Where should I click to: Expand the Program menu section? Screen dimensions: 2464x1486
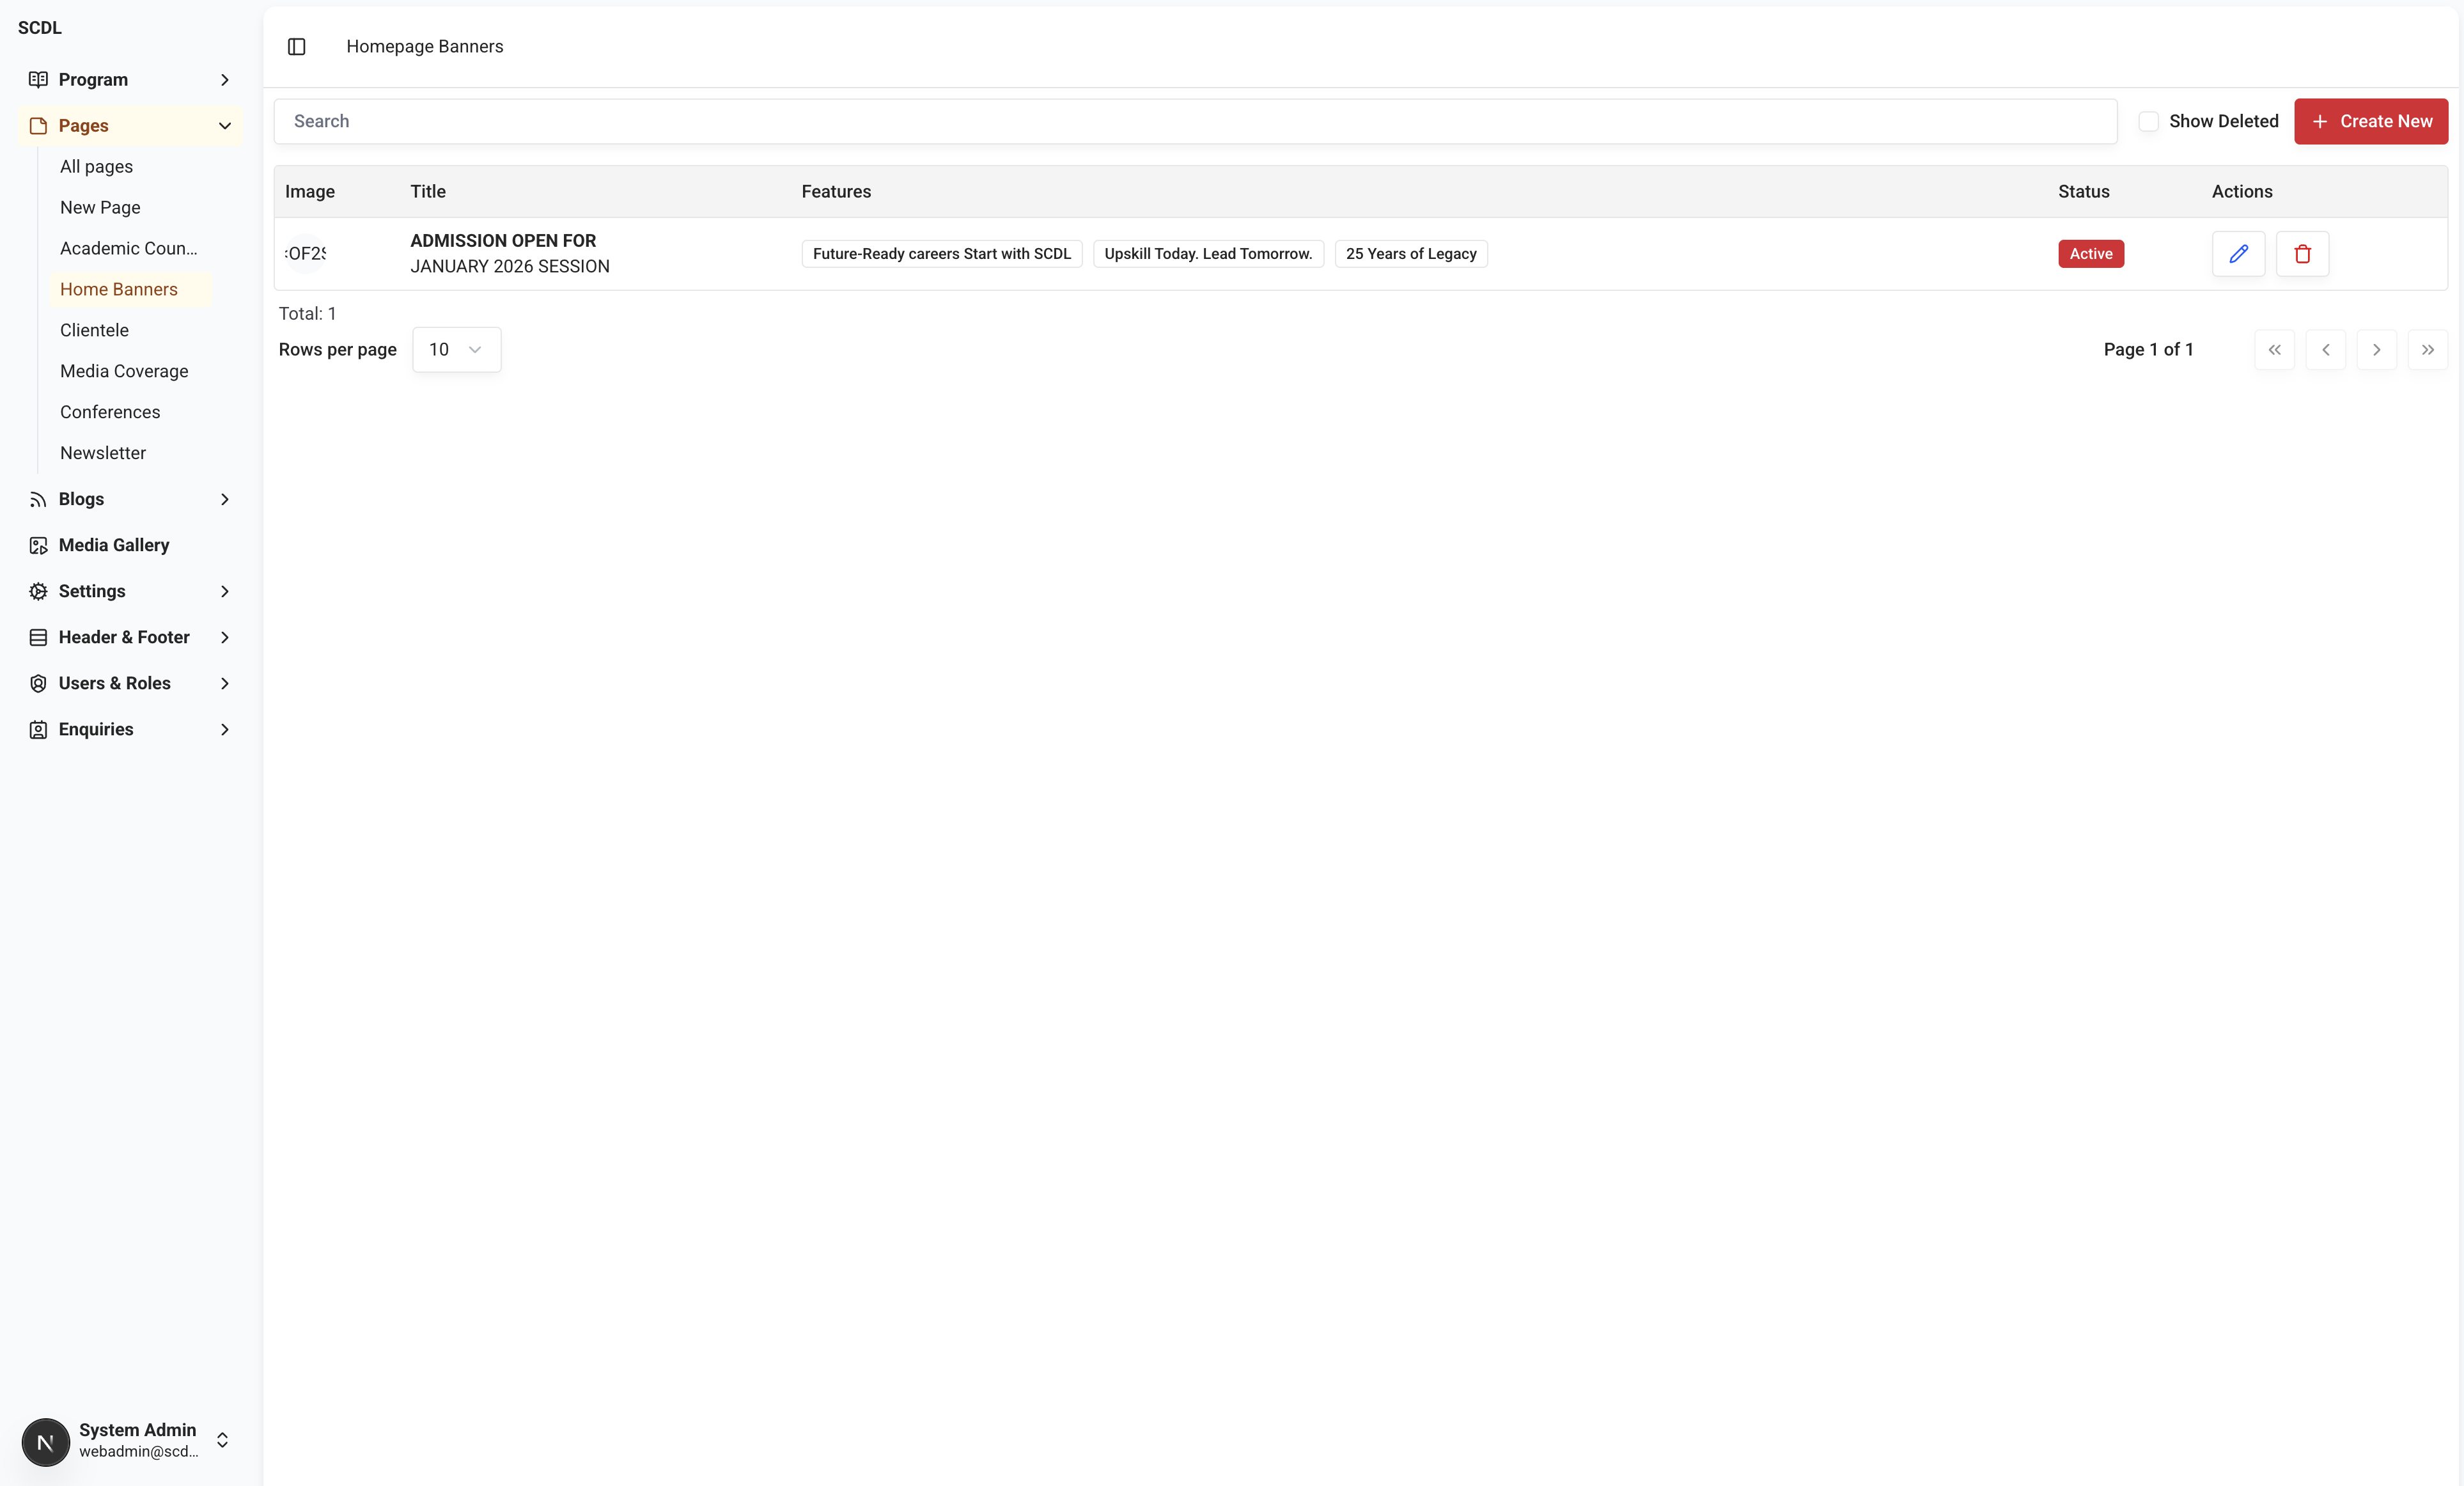(224, 80)
